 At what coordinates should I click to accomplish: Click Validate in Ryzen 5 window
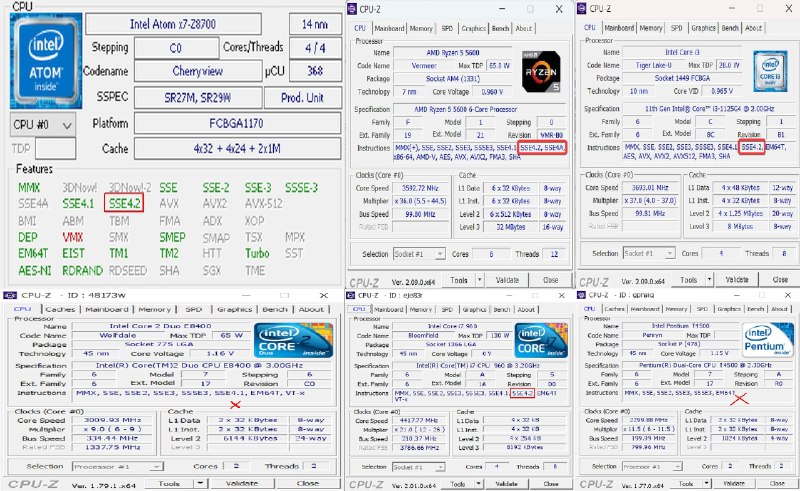pyautogui.click(x=507, y=280)
